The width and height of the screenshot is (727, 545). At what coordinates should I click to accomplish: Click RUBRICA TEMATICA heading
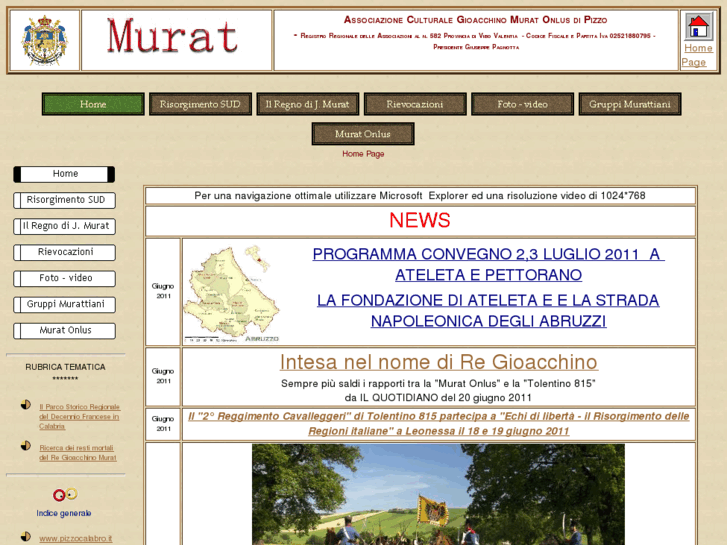coord(65,367)
